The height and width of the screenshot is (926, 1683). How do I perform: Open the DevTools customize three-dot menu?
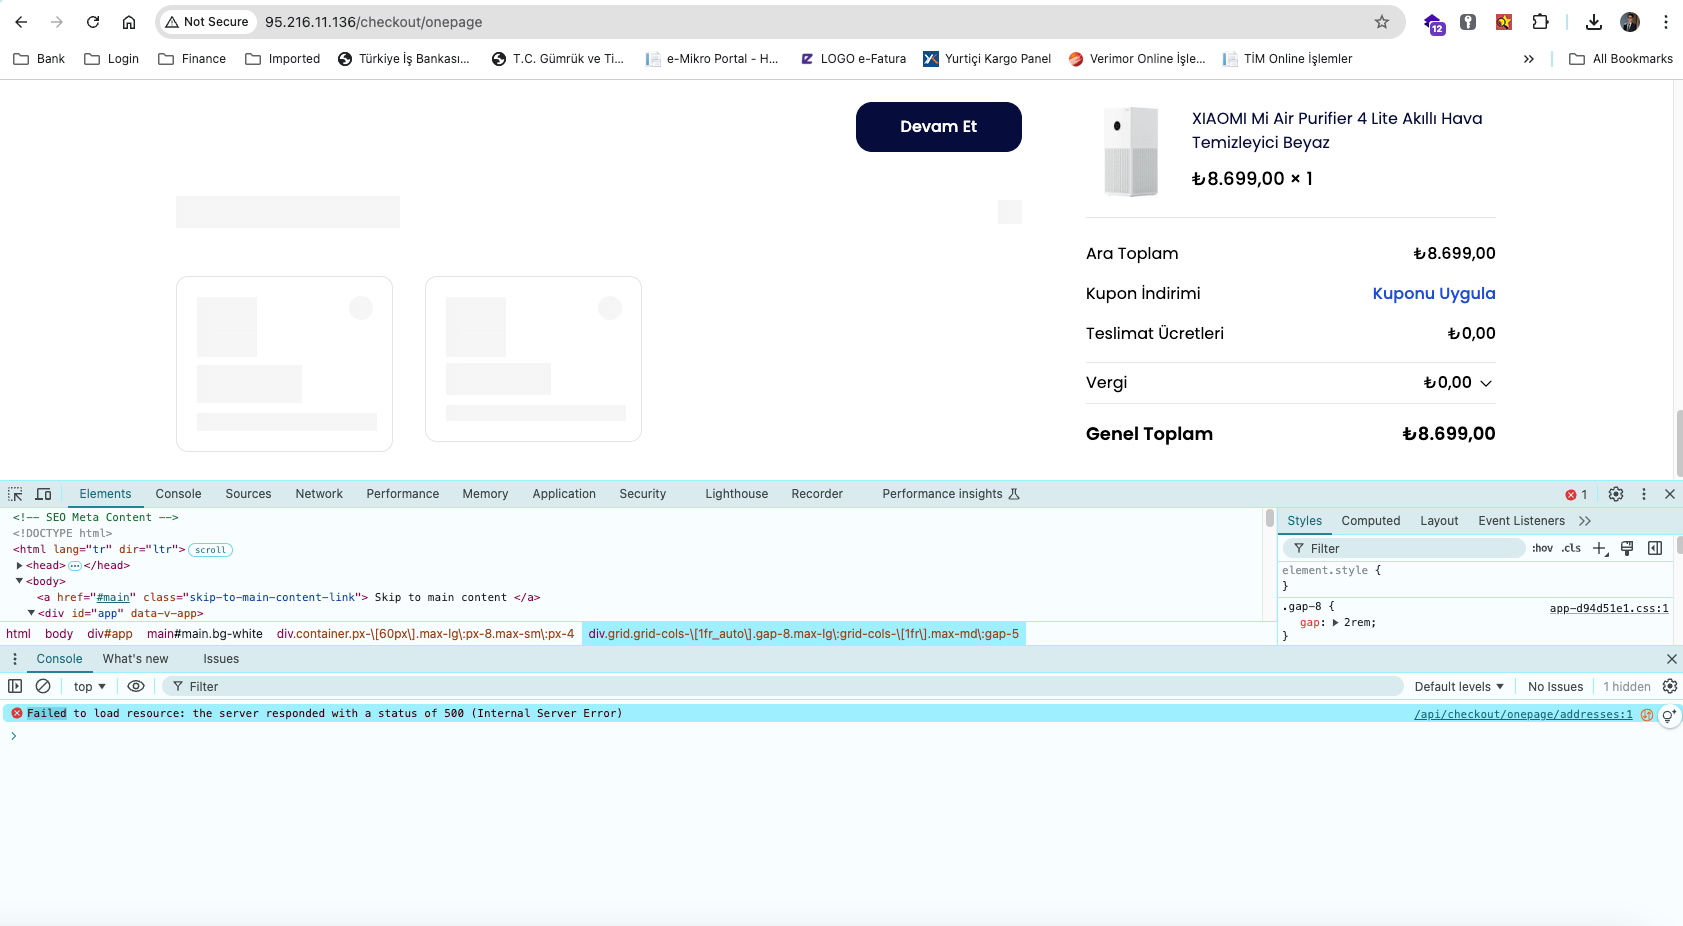click(1644, 494)
